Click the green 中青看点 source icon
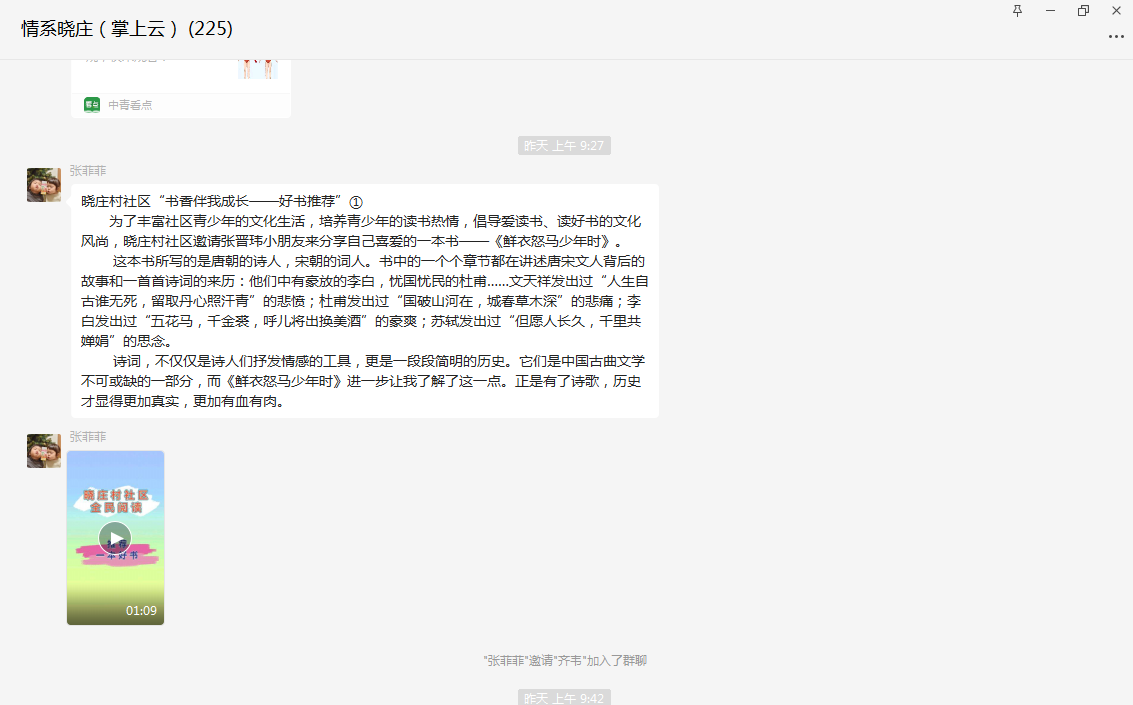The height and width of the screenshot is (705, 1133). point(92,105)
